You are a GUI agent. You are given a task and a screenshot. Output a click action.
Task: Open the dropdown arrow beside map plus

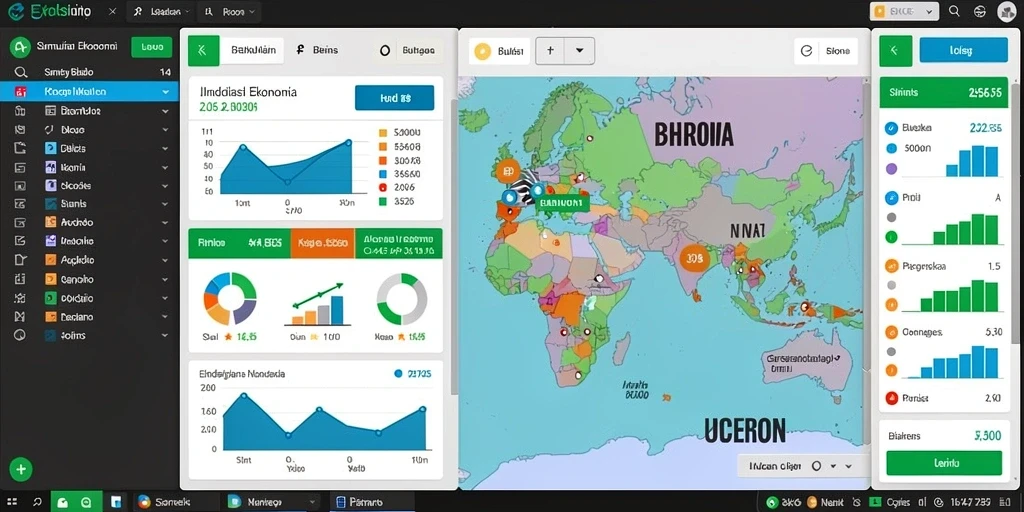(579, 51)
